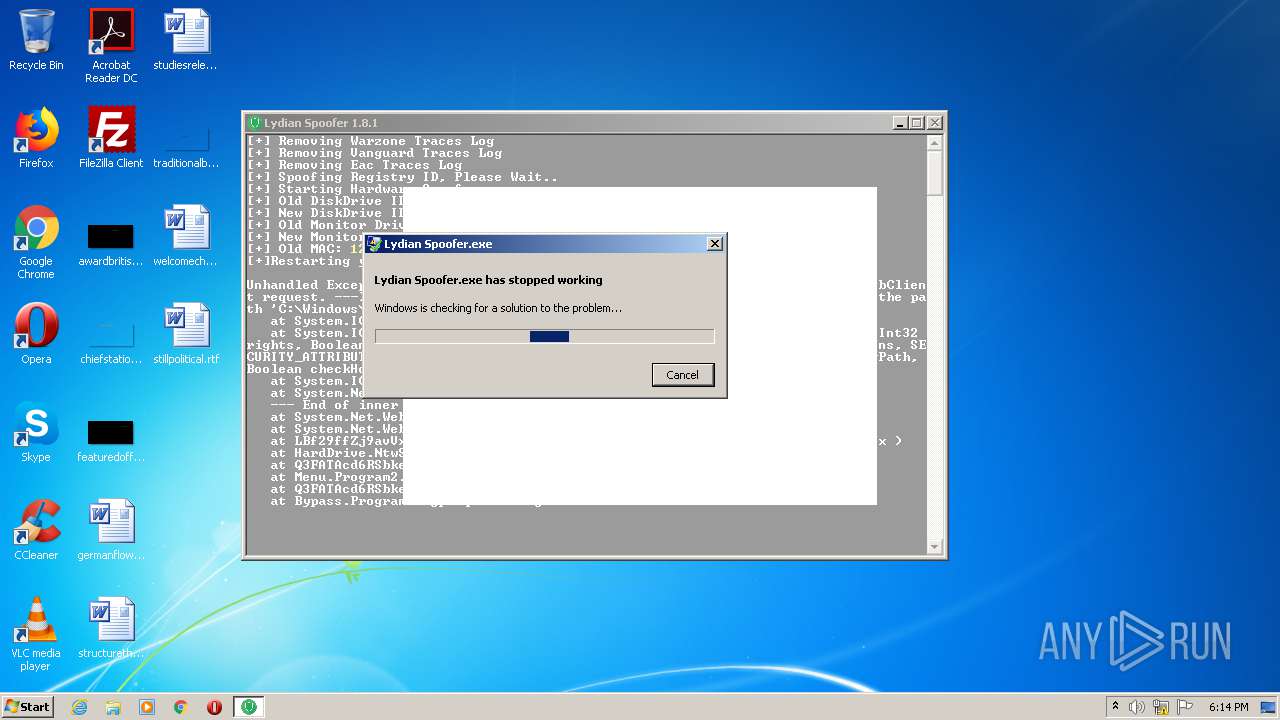This screenshot has height=720, width=1280.
Task: Click 'Windows is checking for a solution' text
Action: pos(498,308)
